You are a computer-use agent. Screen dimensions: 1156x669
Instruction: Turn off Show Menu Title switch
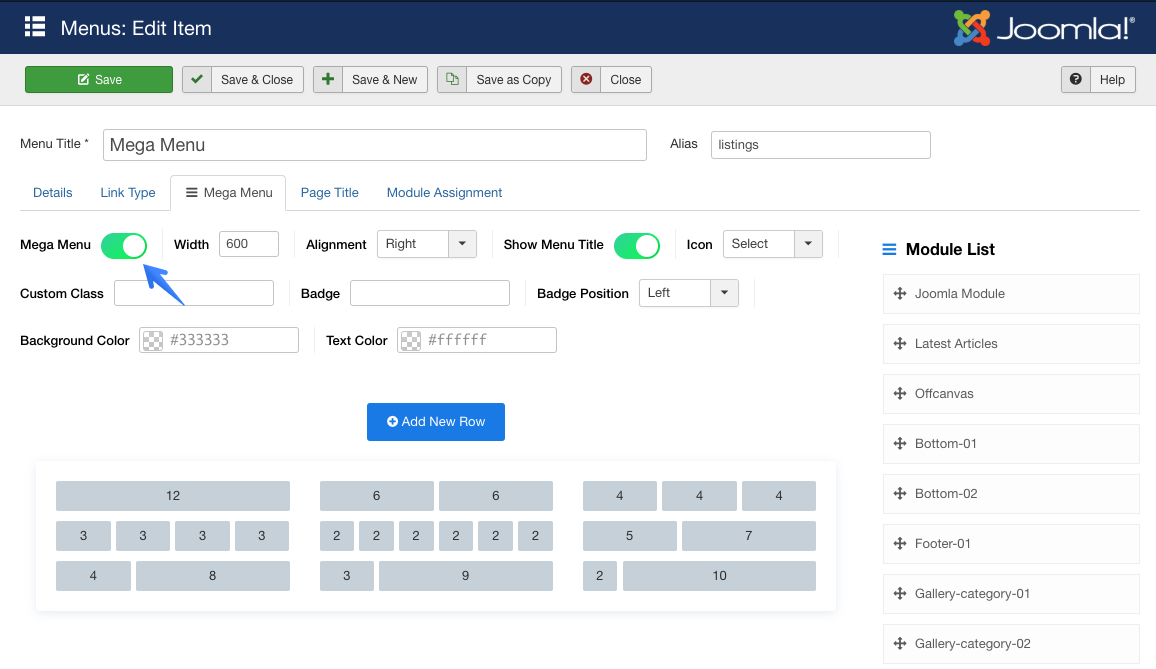point(637,245)
